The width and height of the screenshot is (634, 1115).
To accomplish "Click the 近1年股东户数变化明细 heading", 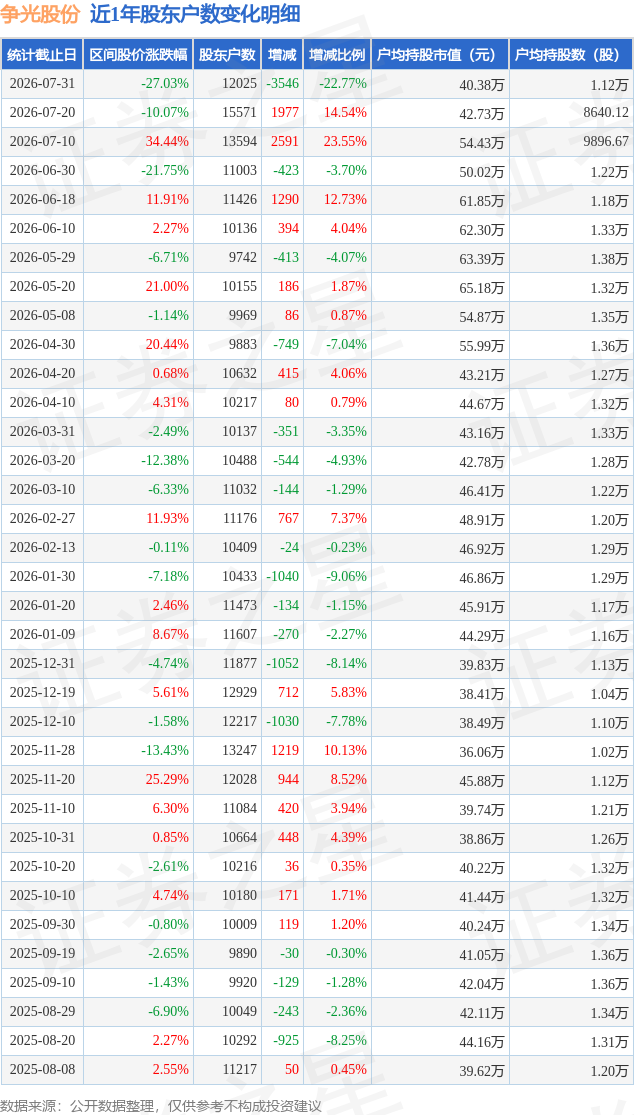I will pyautogui.click(x=195, y=14).
